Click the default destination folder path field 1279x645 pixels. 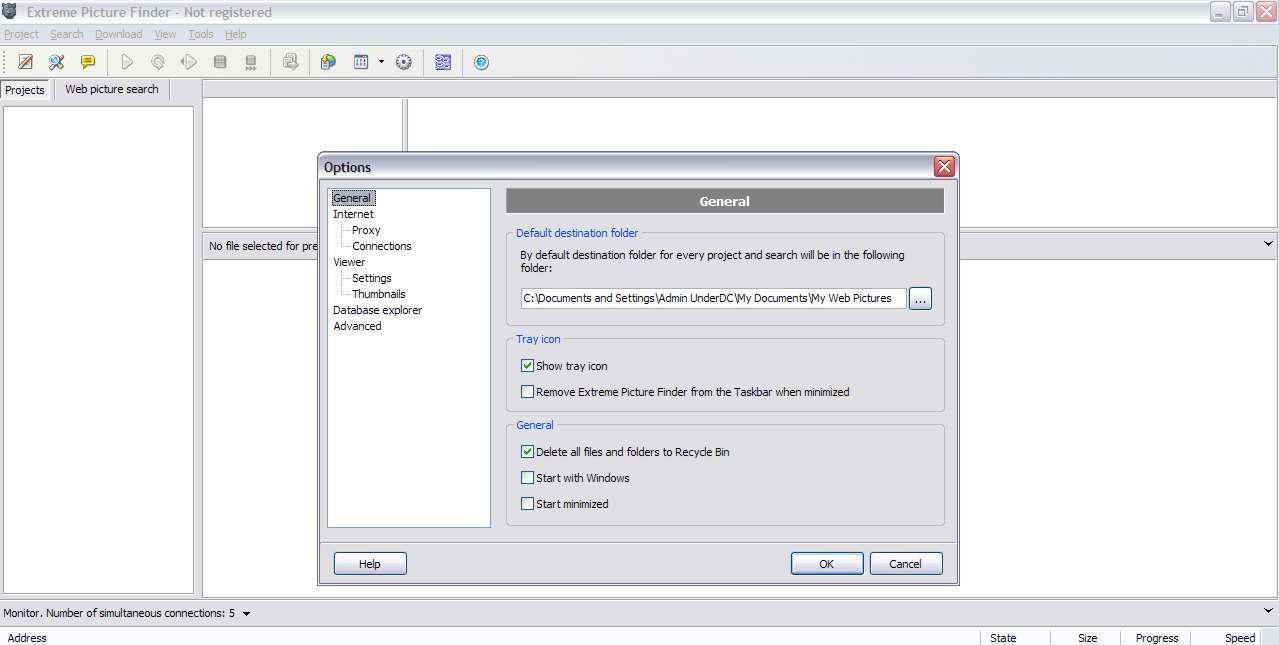pos(713,298)
